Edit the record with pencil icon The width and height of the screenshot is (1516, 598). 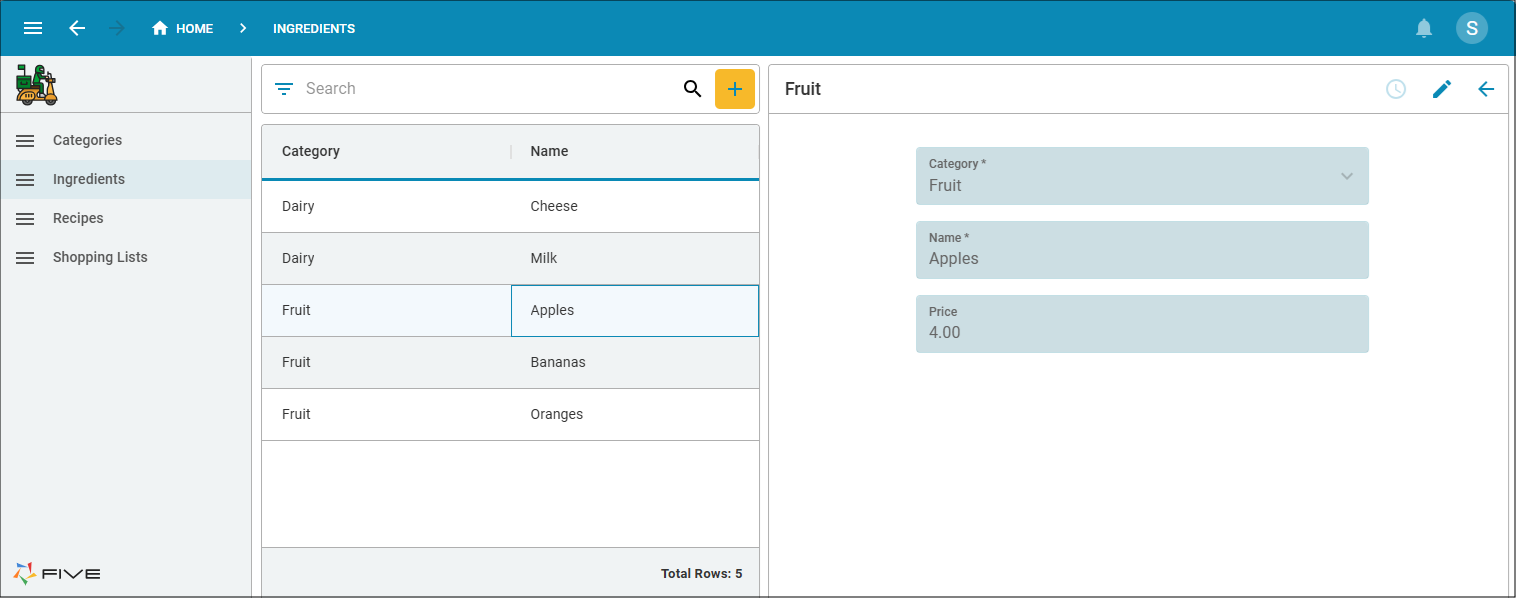pyautogui.click(x=1441, y=89)
